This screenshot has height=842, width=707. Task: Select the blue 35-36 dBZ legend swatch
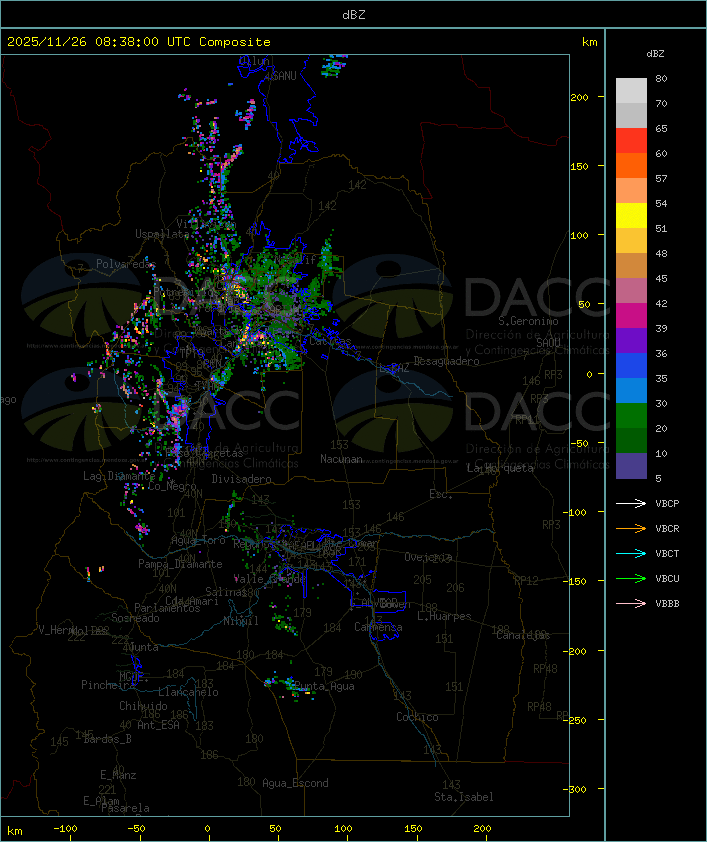click(631, 366)
